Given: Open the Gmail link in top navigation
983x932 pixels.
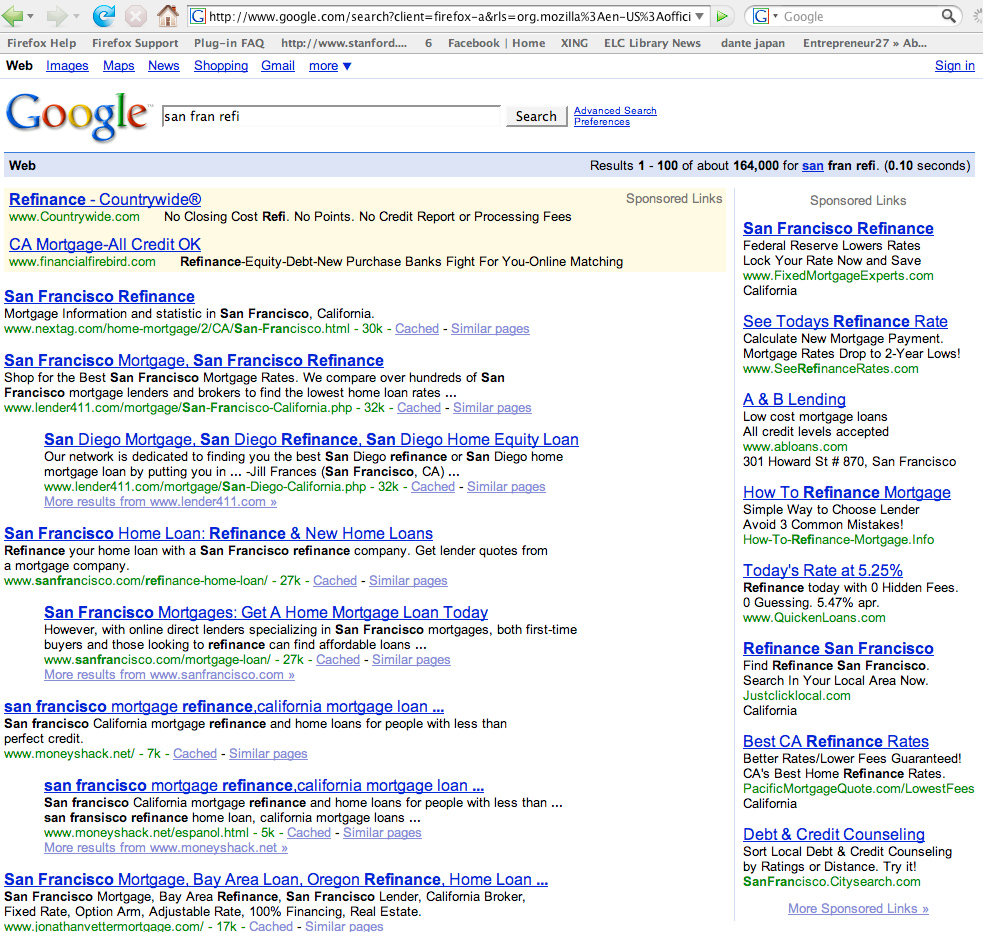Looking at the screenshot, I should [278, 66].
